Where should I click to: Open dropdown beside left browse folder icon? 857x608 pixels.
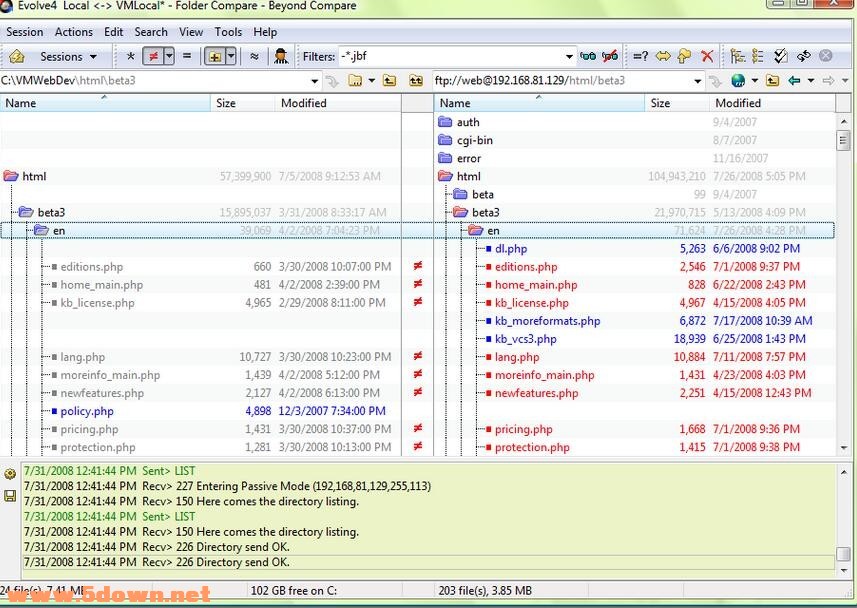372,81
